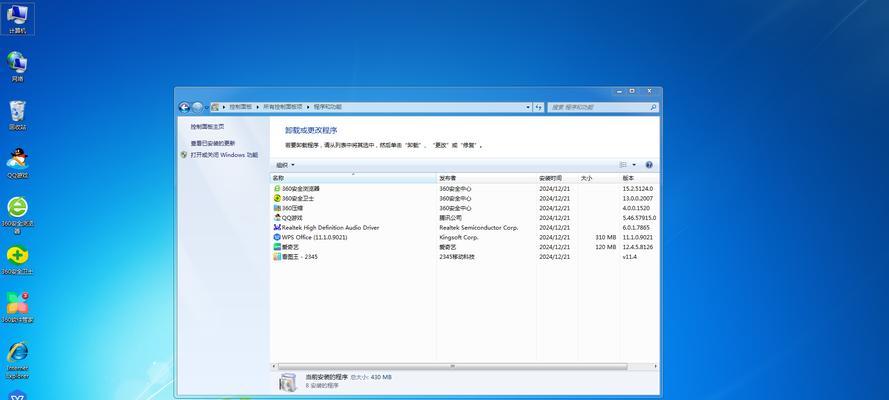Viewport: 889px width, 400px height.
Task: Click the version 4.0.0.1520 cell
Action: [x=637, y=208]
